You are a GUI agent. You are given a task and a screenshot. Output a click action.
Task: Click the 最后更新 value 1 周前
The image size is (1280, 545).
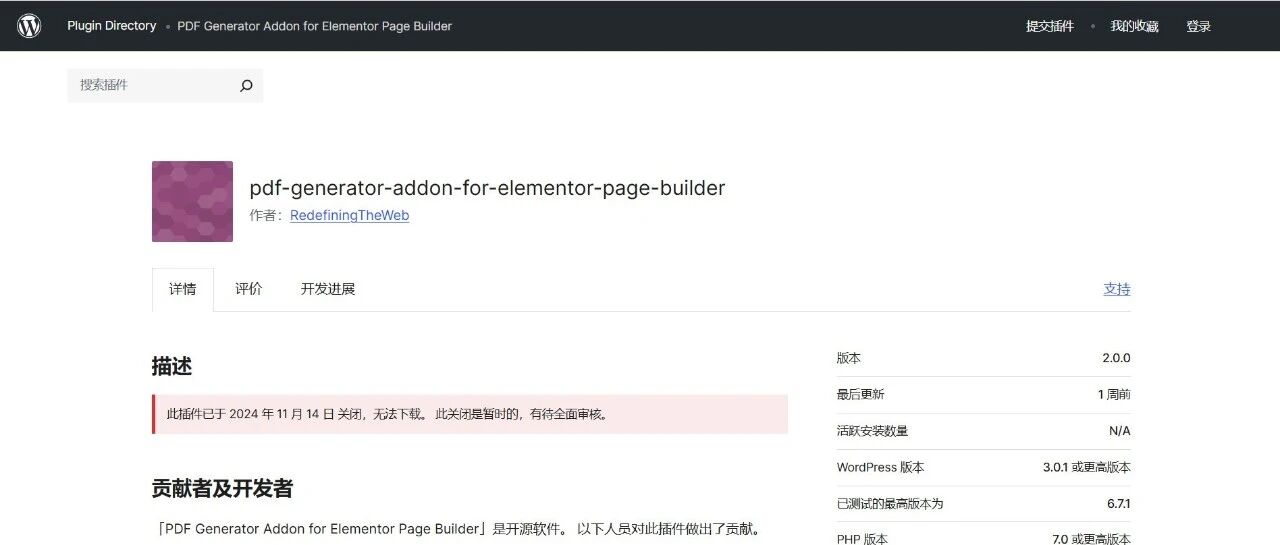1114,394
